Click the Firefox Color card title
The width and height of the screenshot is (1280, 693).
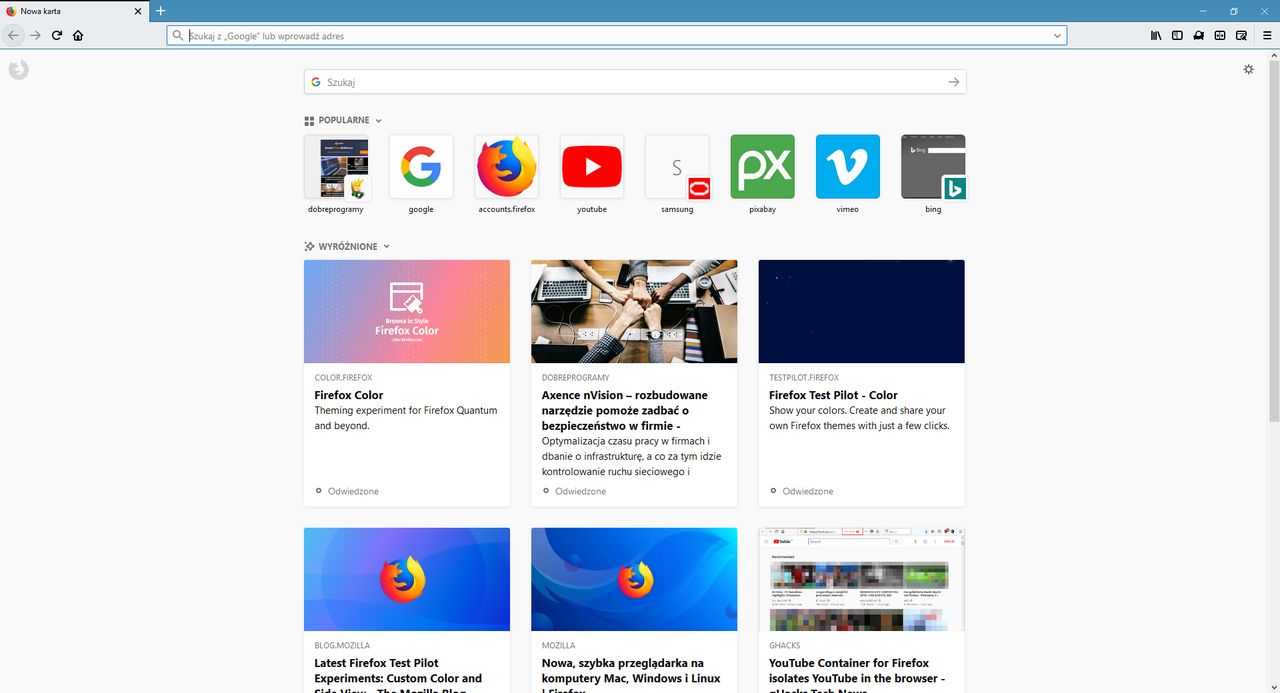point(349,395)
